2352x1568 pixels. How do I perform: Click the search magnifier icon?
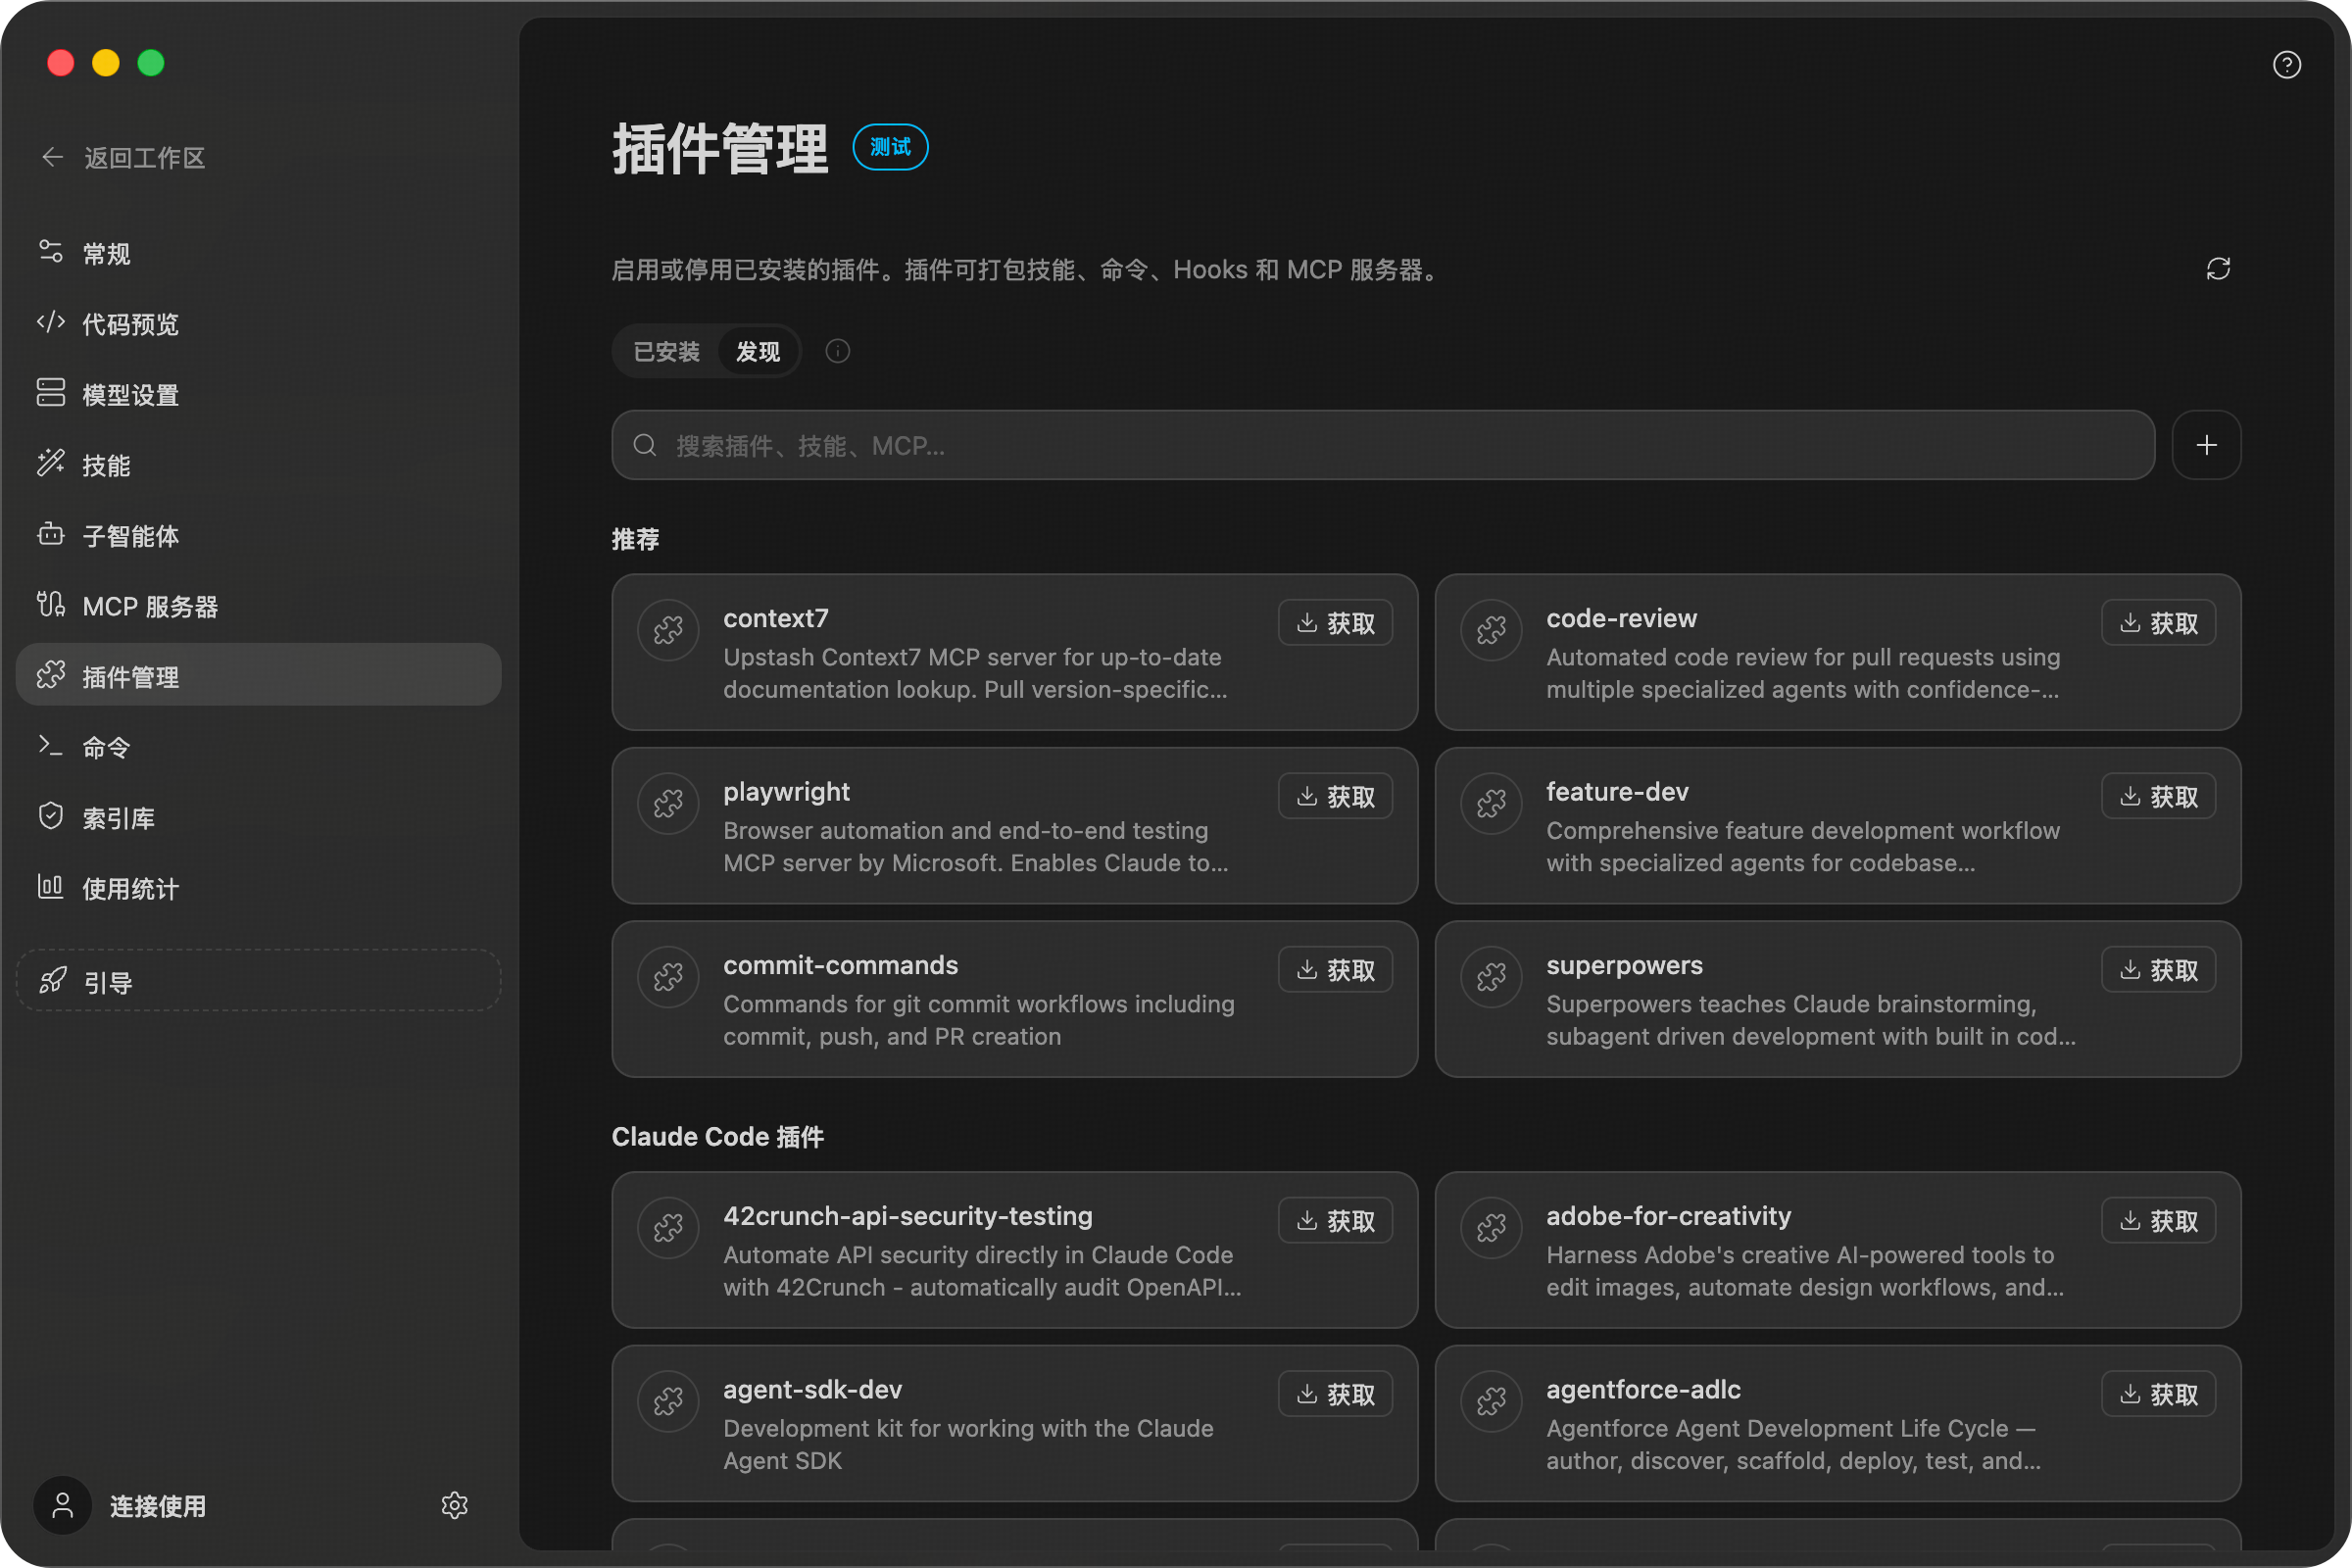645,445
